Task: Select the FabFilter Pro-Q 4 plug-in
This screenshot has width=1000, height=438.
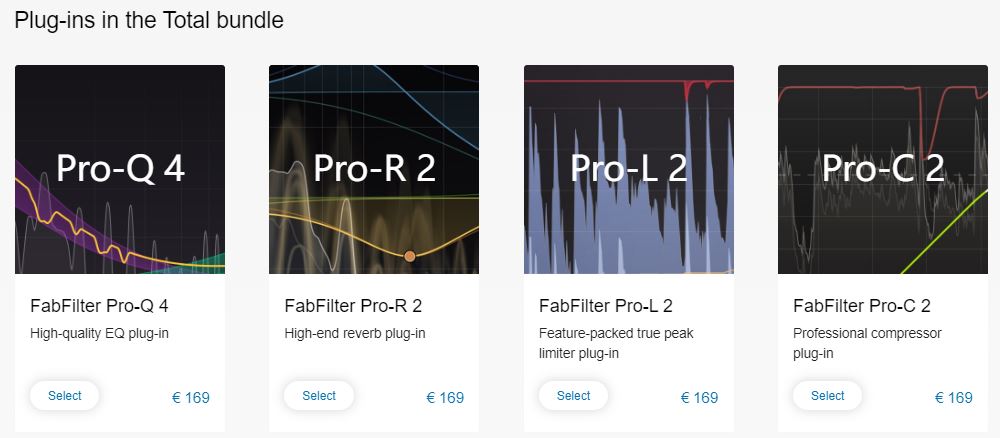Action: 64,396
